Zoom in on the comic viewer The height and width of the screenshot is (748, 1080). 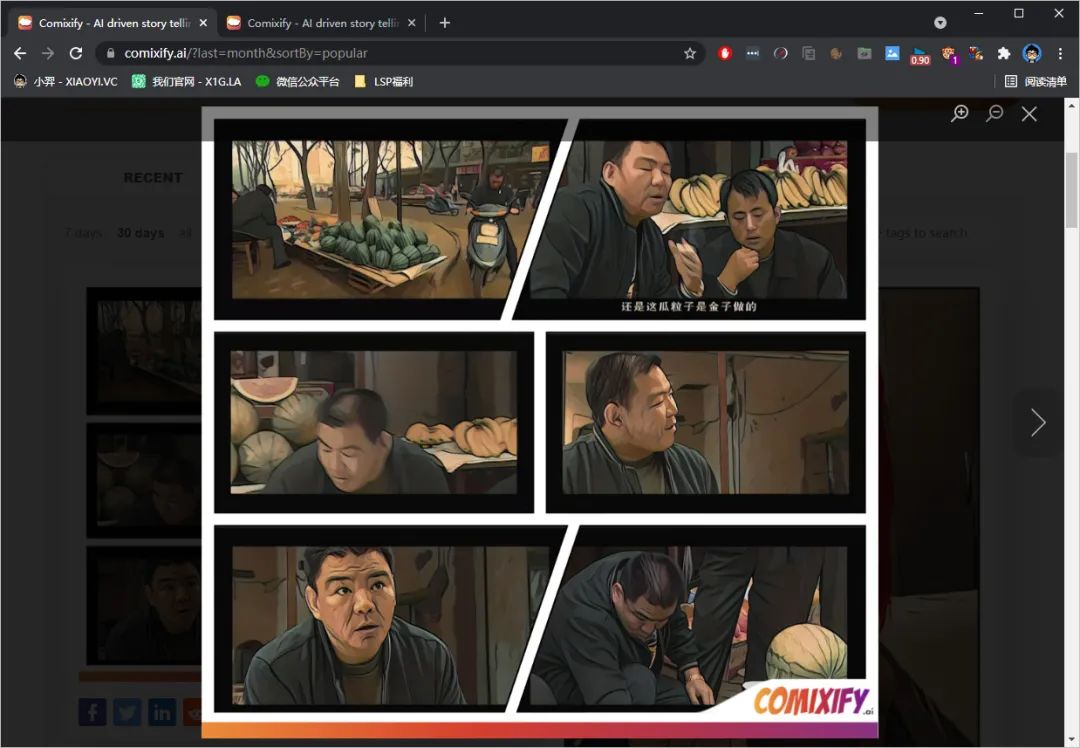tap(959, 114)
